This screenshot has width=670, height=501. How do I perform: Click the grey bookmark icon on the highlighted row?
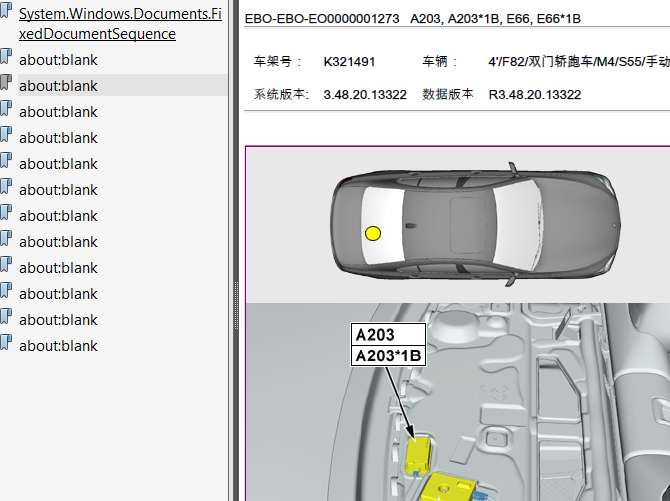tap(6, 83)
